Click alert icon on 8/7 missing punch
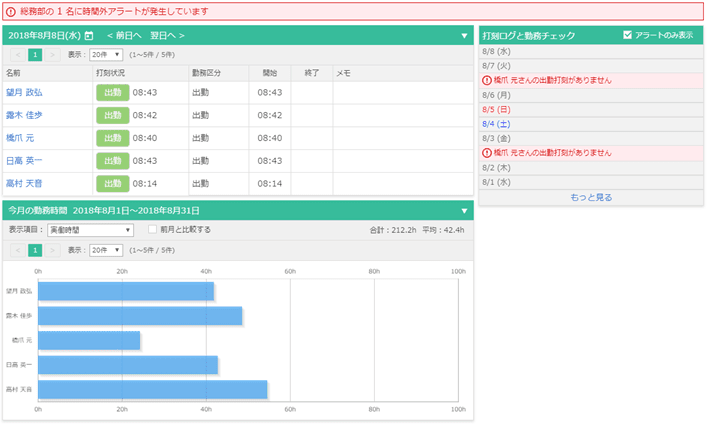 487,79
